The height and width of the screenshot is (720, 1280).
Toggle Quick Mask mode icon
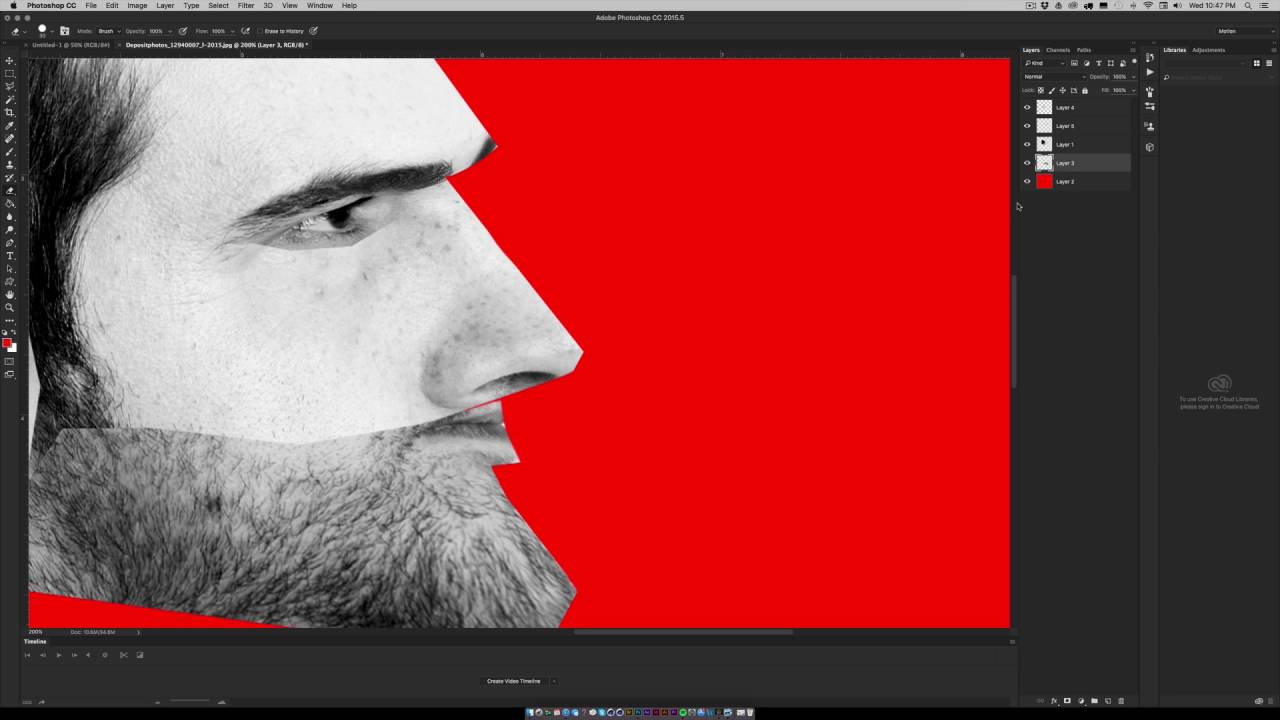tap(10, 362)
